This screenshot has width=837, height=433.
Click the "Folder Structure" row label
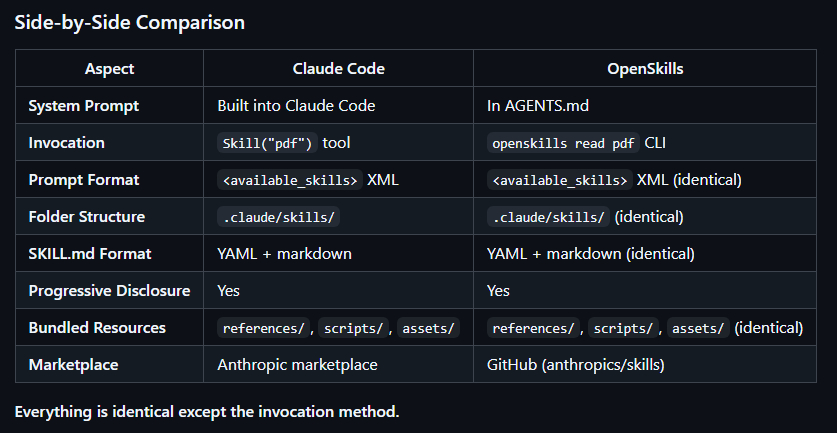tap(86, 216)
